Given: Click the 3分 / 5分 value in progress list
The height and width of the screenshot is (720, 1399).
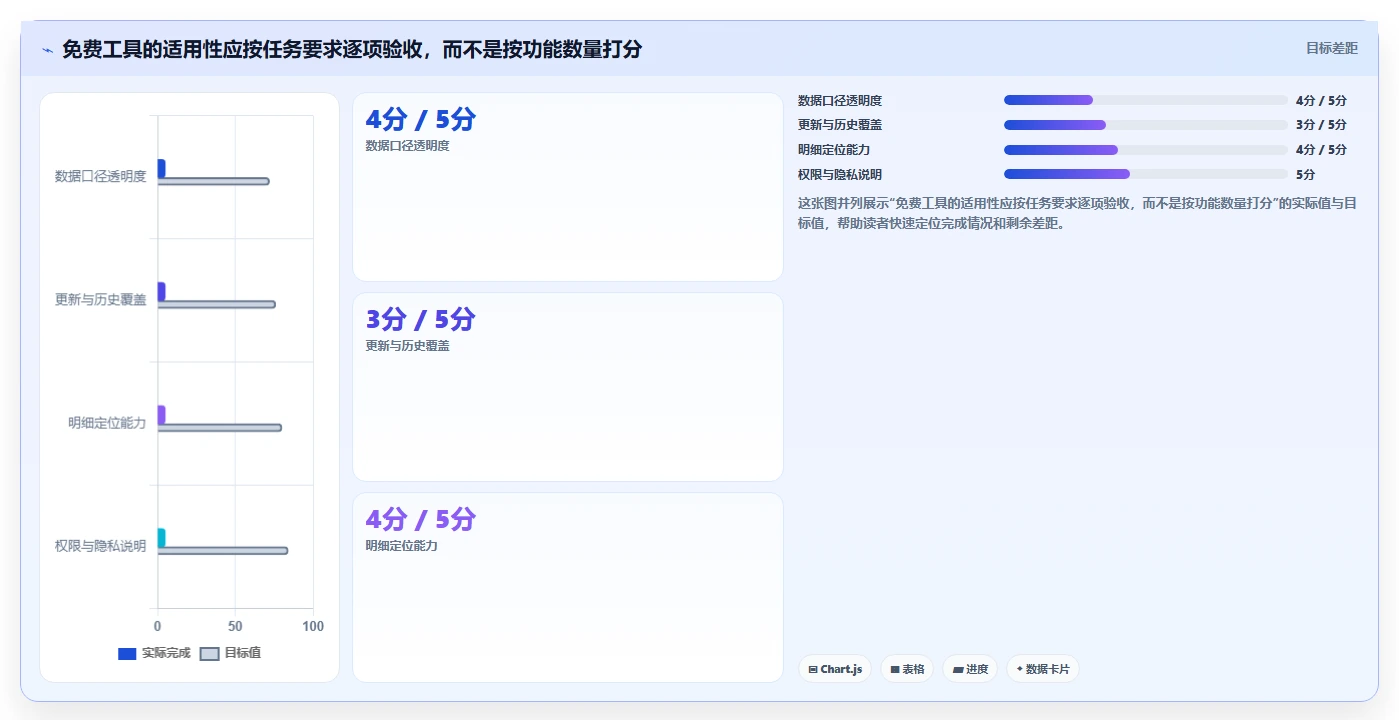Looking at the screenshot, I should 1321,125.
